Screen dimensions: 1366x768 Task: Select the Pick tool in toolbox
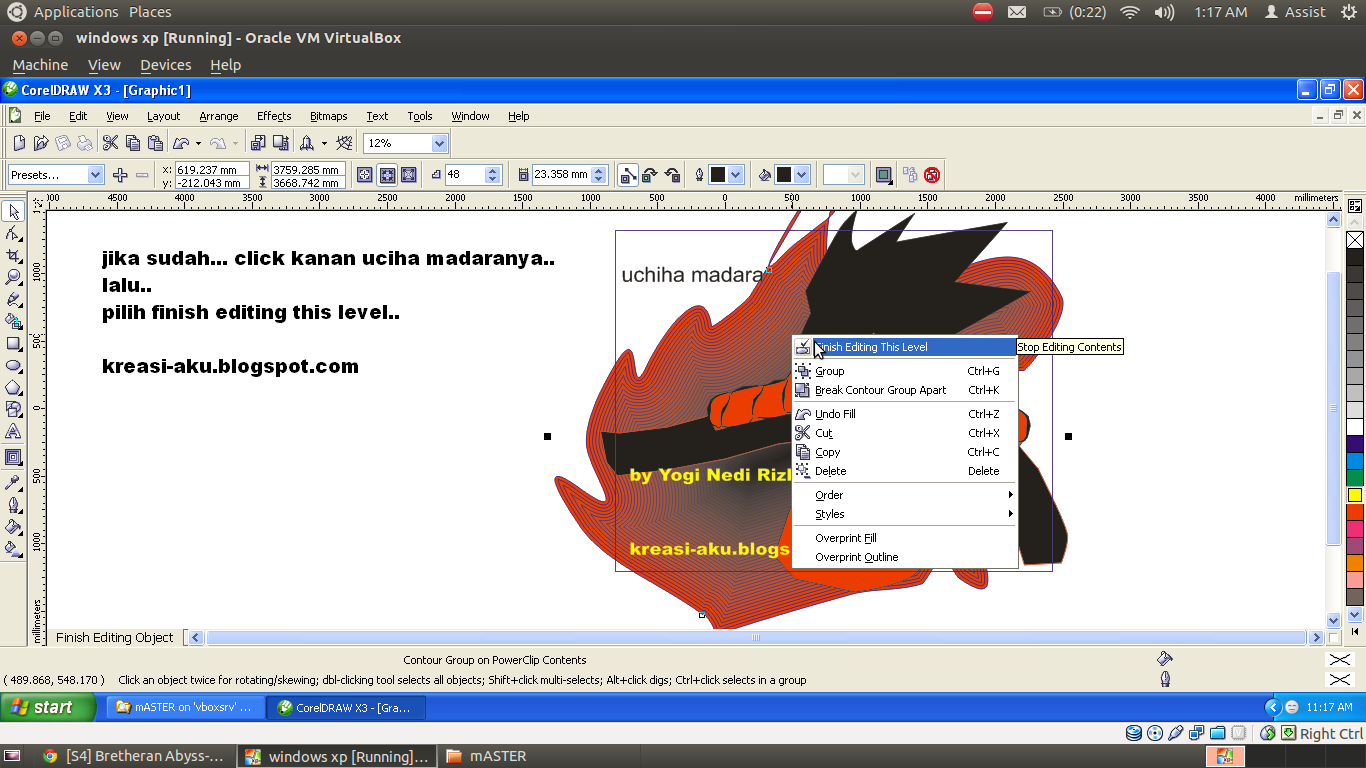click(x=14, y=211)
